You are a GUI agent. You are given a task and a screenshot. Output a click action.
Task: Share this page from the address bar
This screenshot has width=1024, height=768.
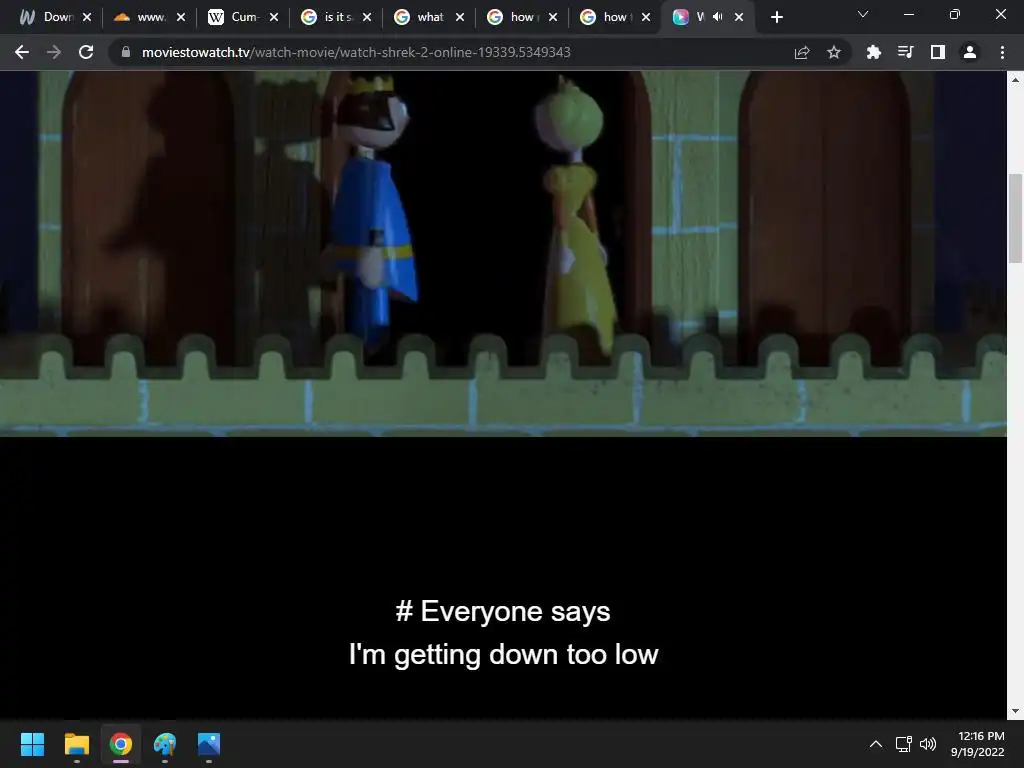click(x=802, y=52)
